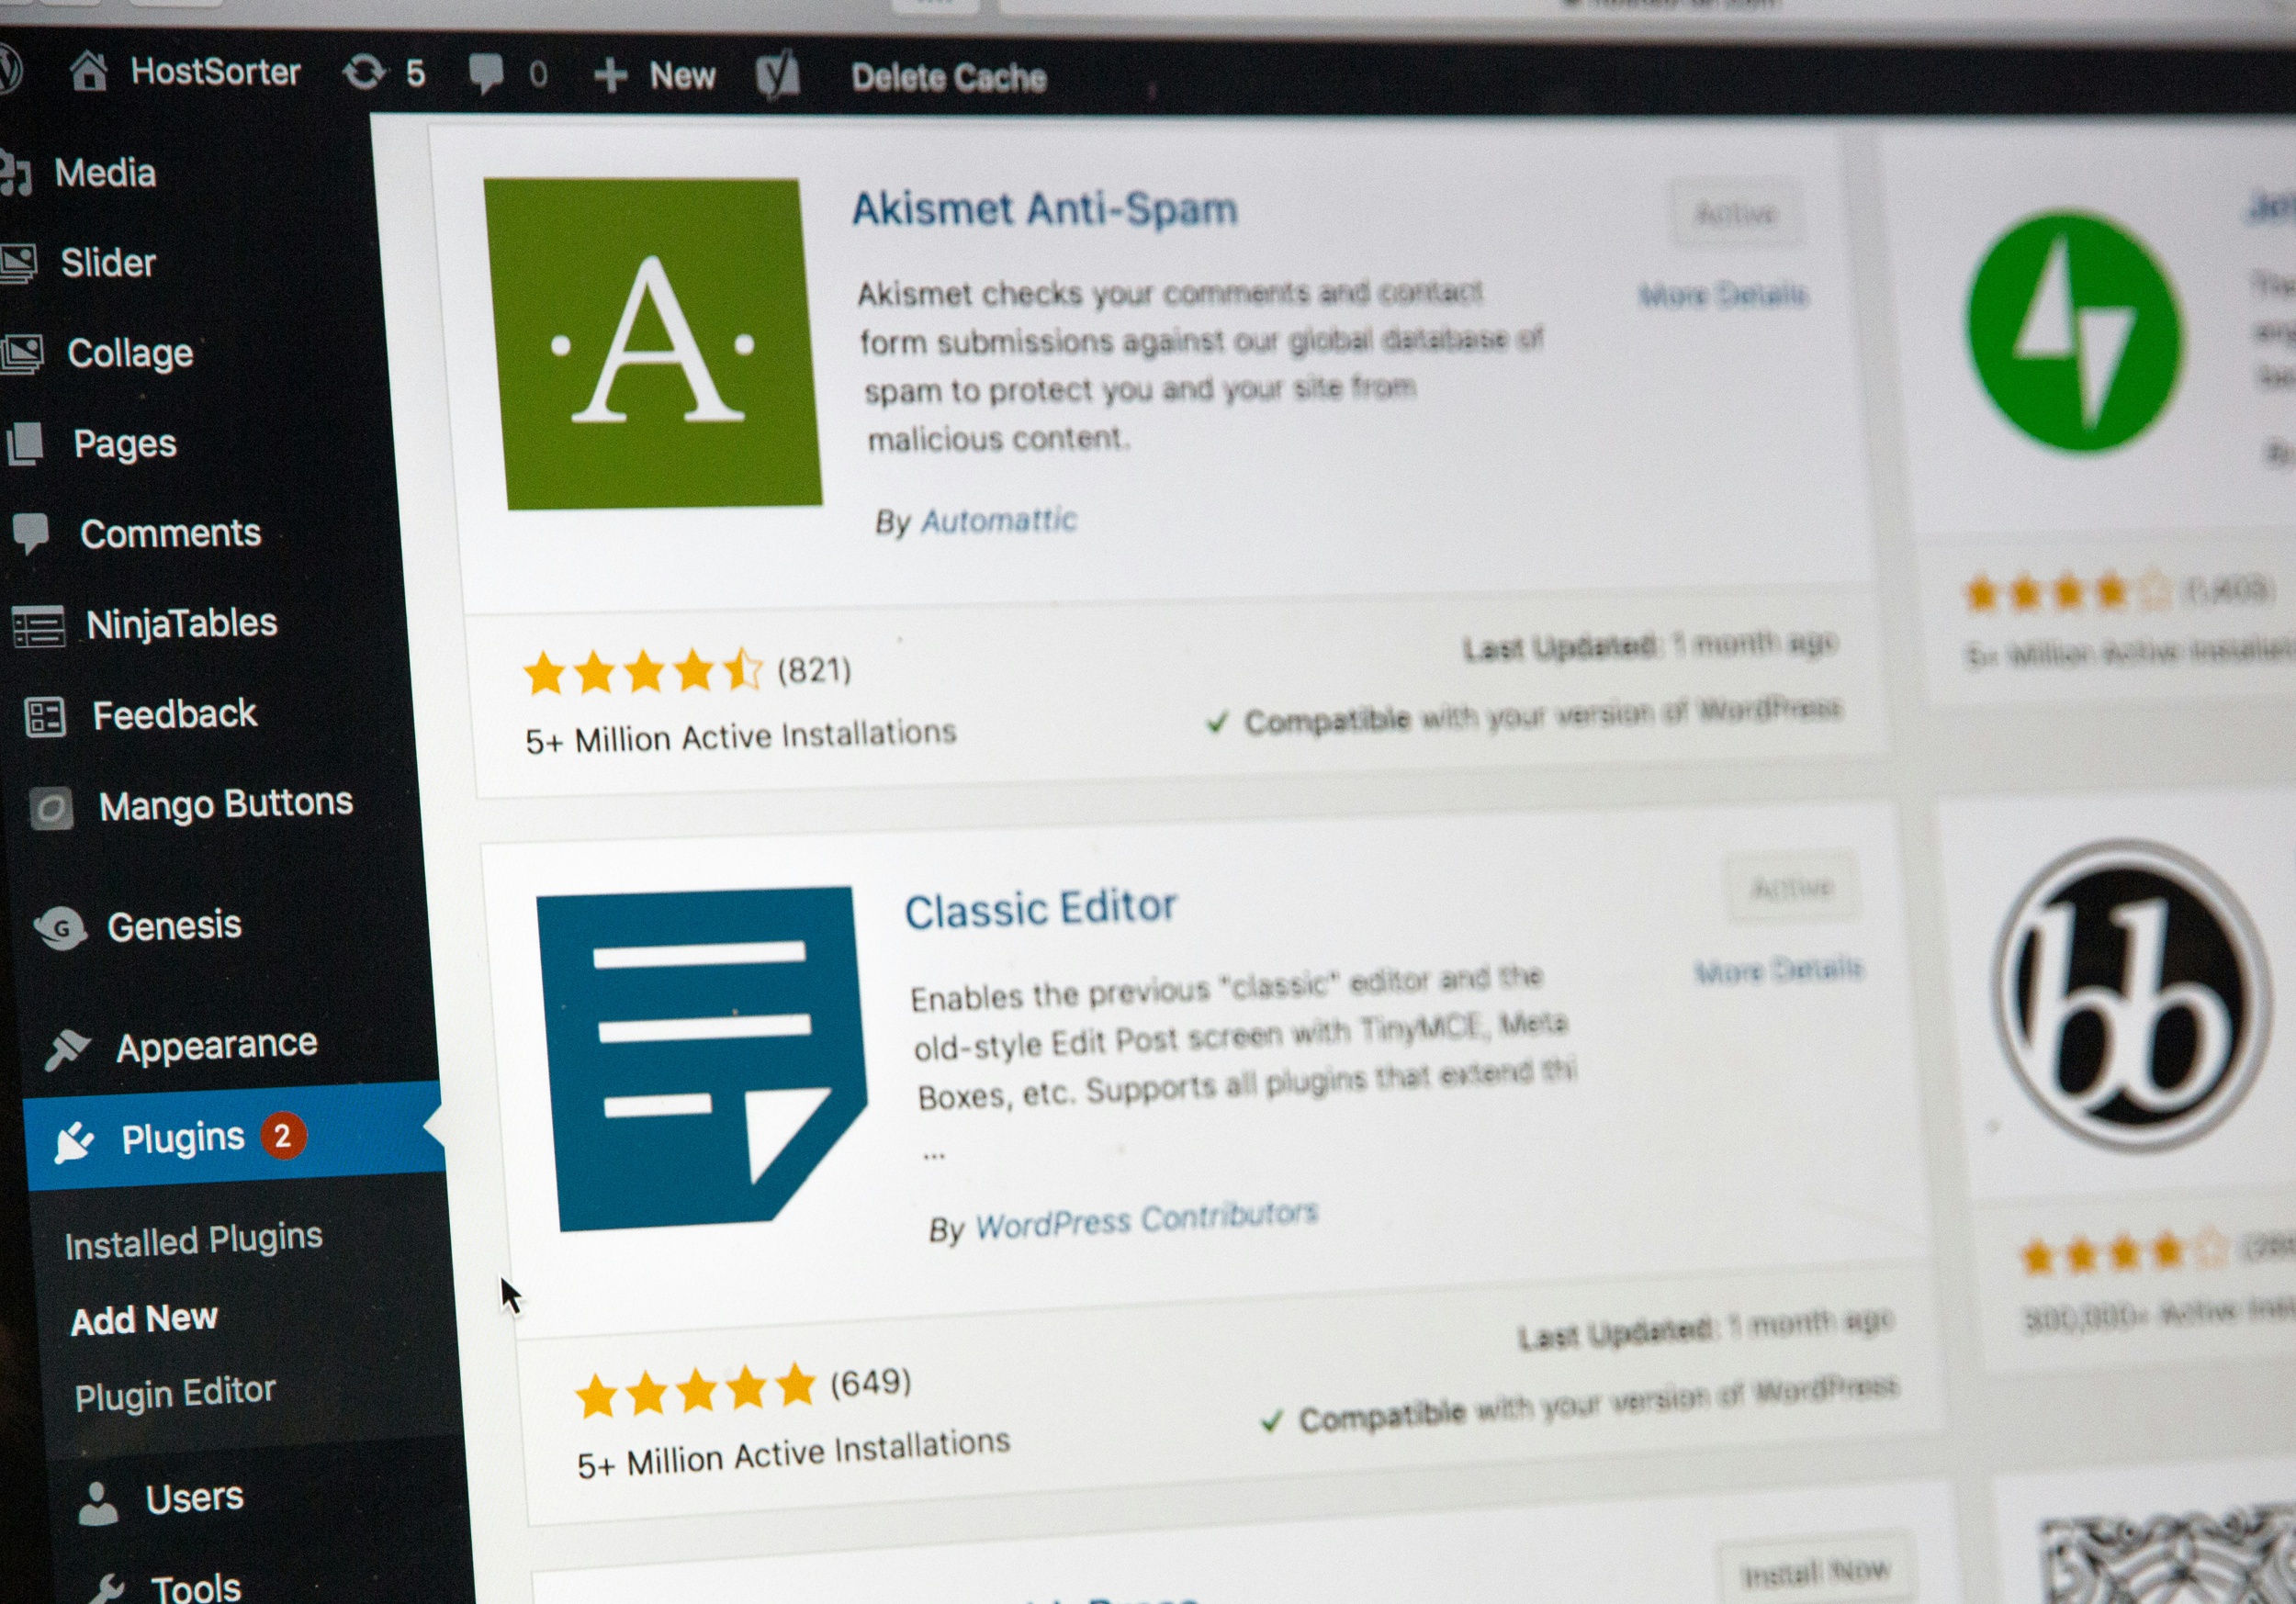Screen dimensions: 2296x1604
Task: Click the Genesis sidebar icon
Action: pos(49,924)
